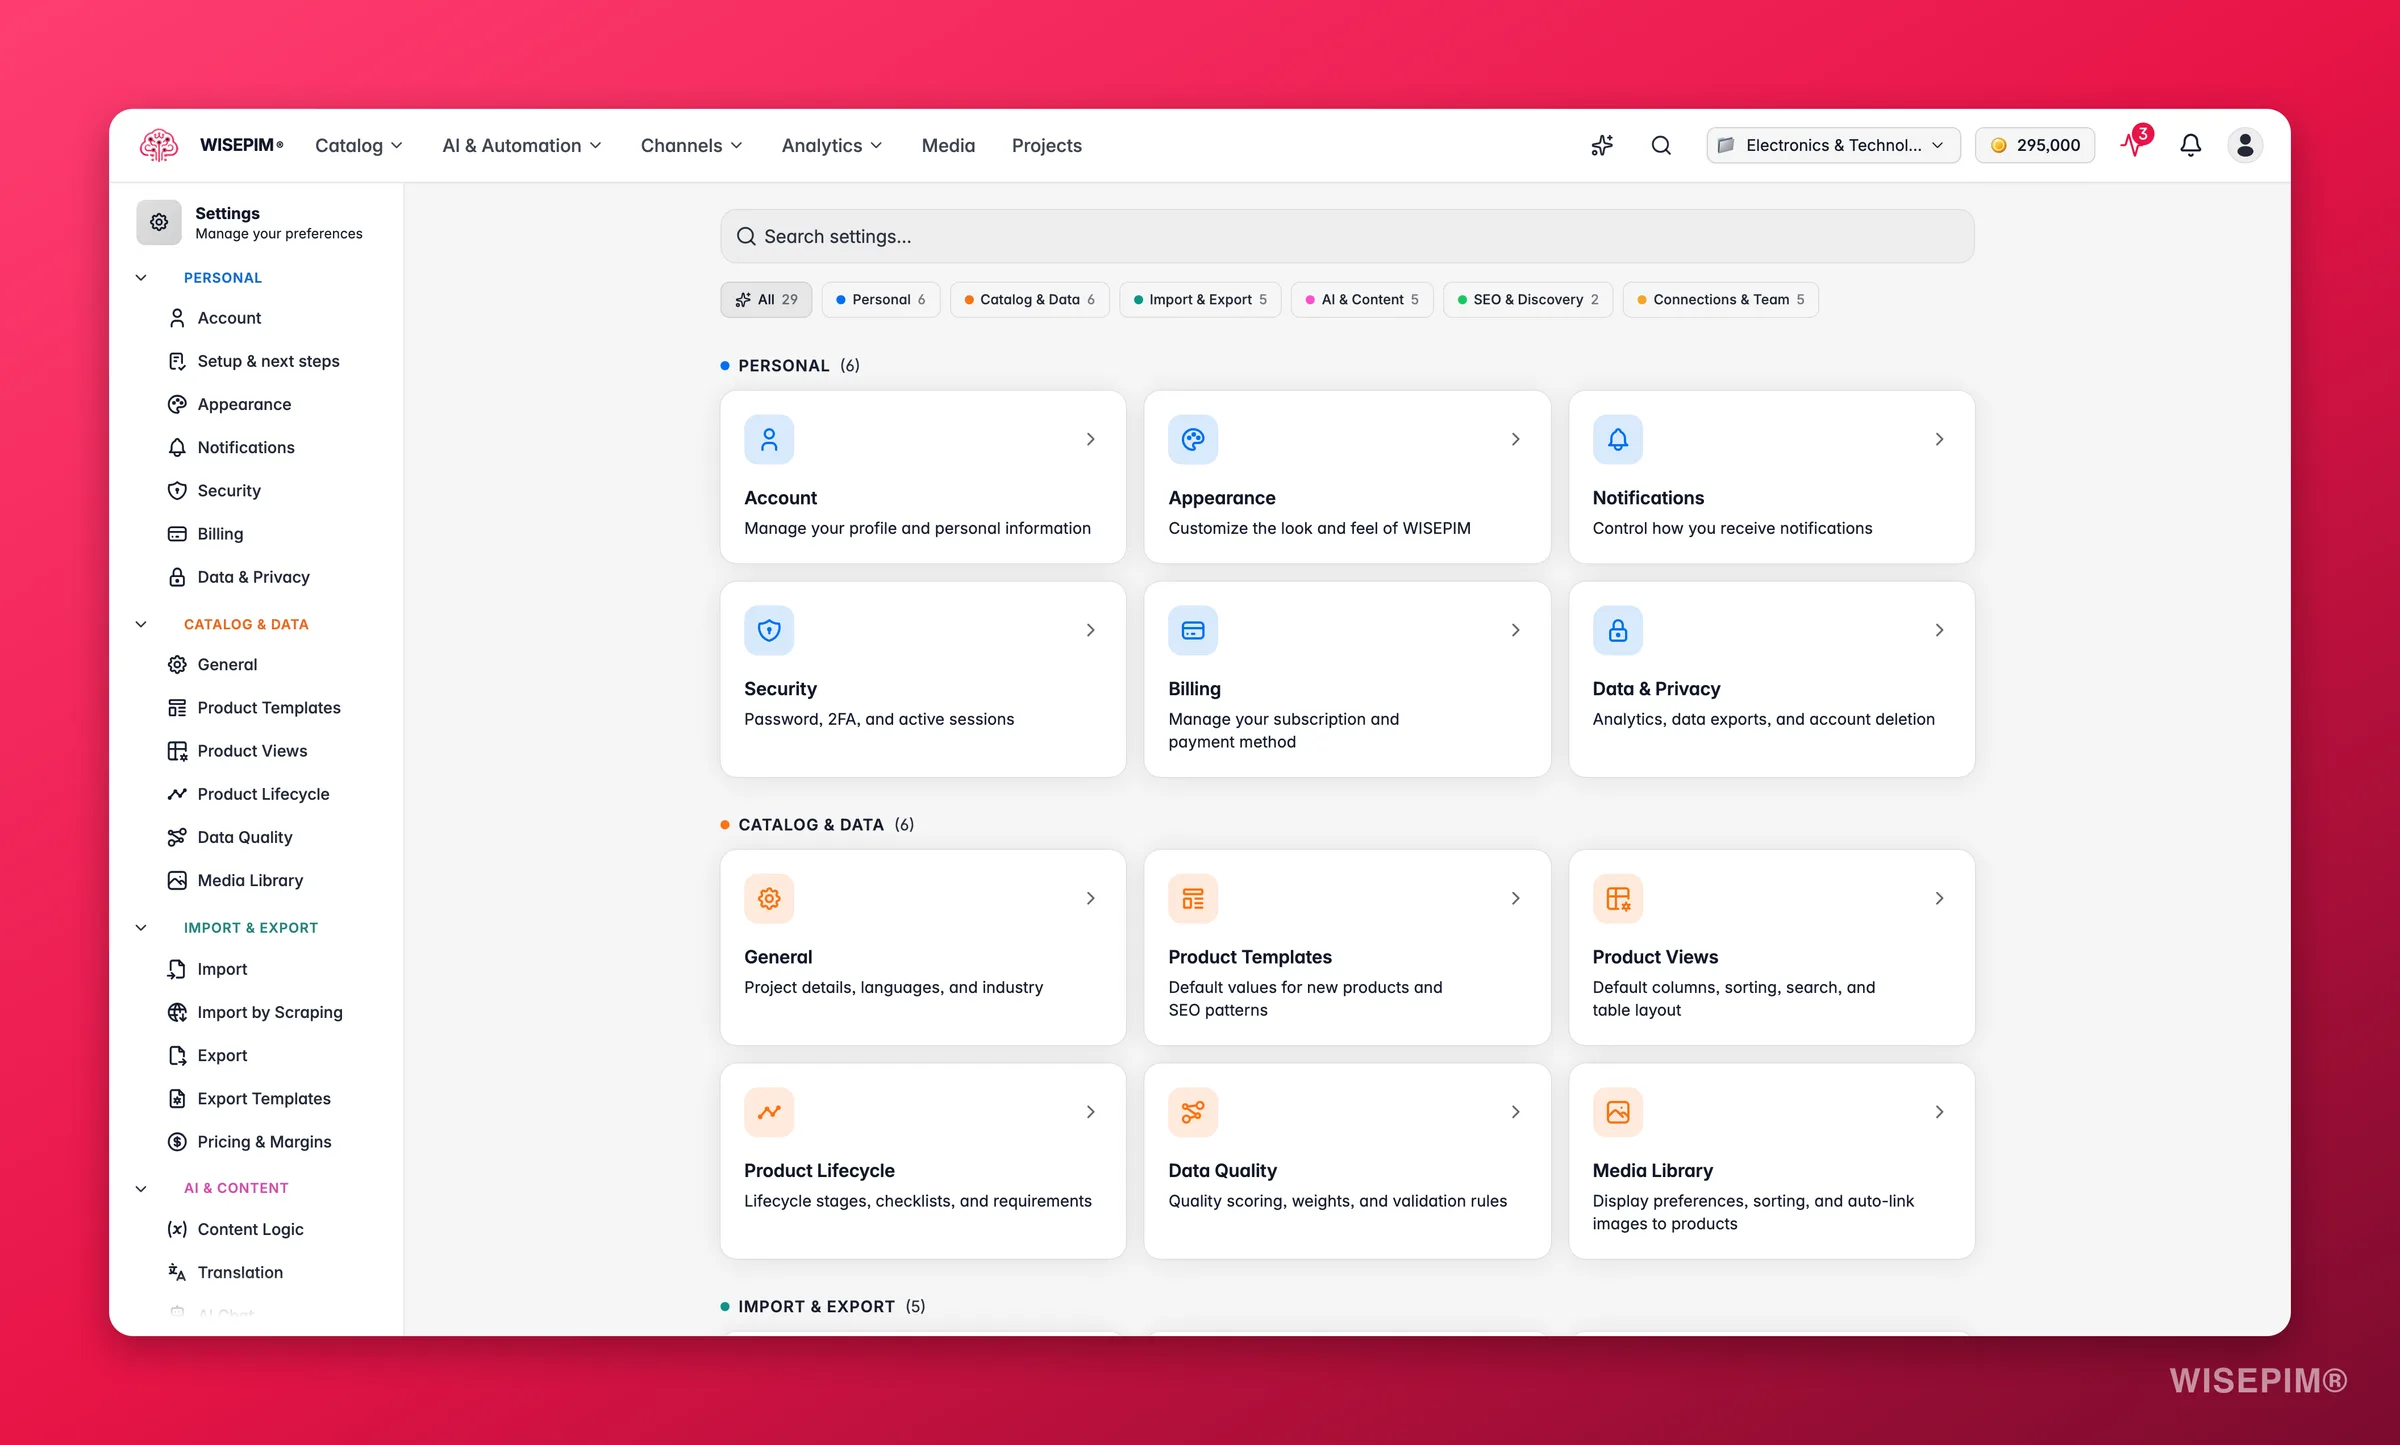Open the Channels dropdown menu
This screenshot has width=2400, height=1445.
(691, 145)
